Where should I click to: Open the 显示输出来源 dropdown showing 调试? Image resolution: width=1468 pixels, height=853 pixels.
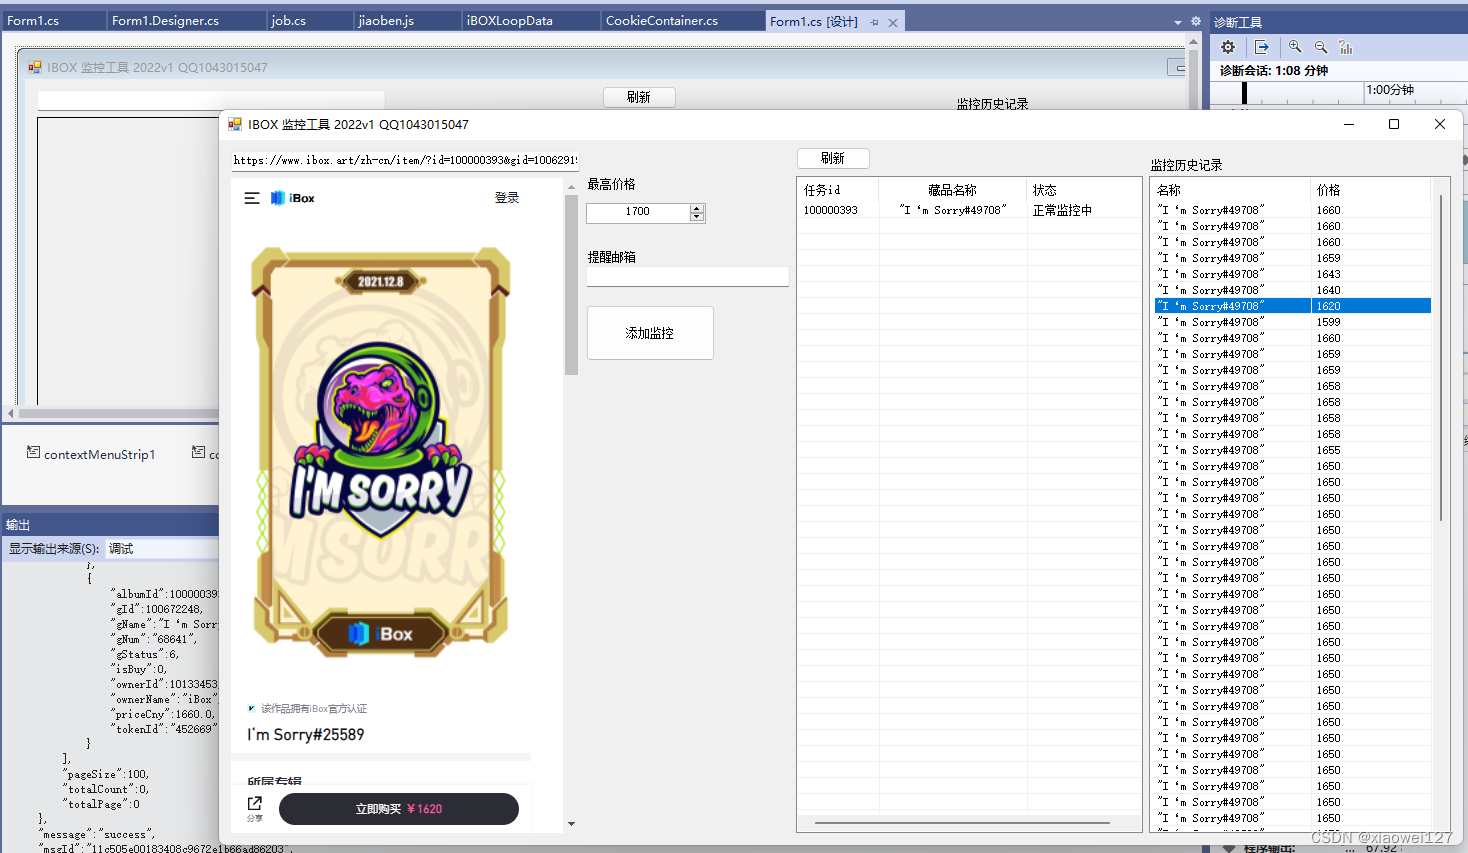click(x=162, y=548)
